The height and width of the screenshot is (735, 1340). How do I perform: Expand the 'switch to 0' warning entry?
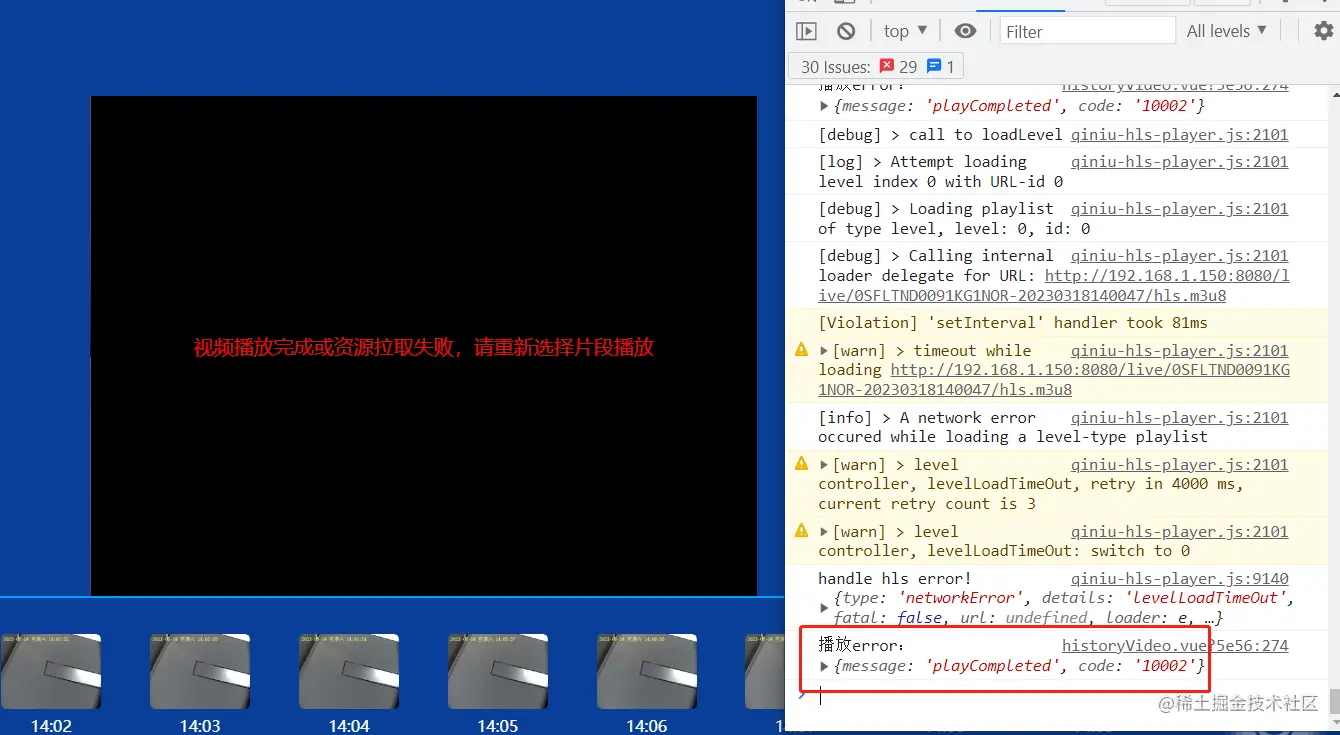point(824,532)
